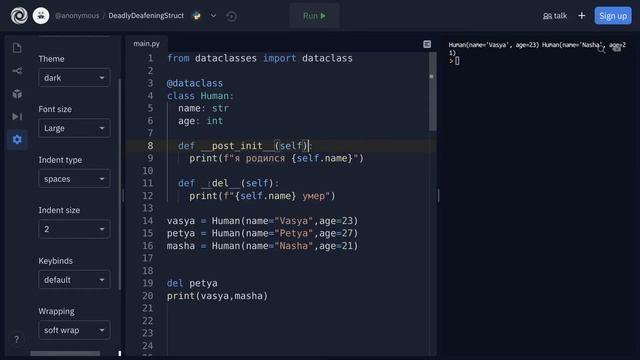Click the DeadlyDeafeningStruct repl name
640x360 pixels.
[x=146, y=16]
